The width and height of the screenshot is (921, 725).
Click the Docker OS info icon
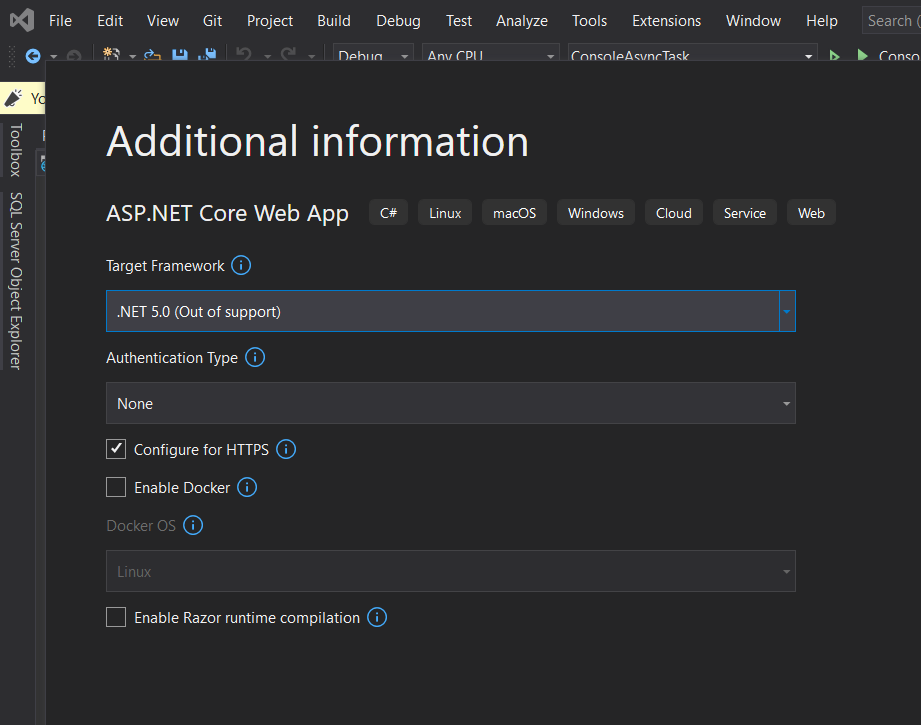[193, 525]
